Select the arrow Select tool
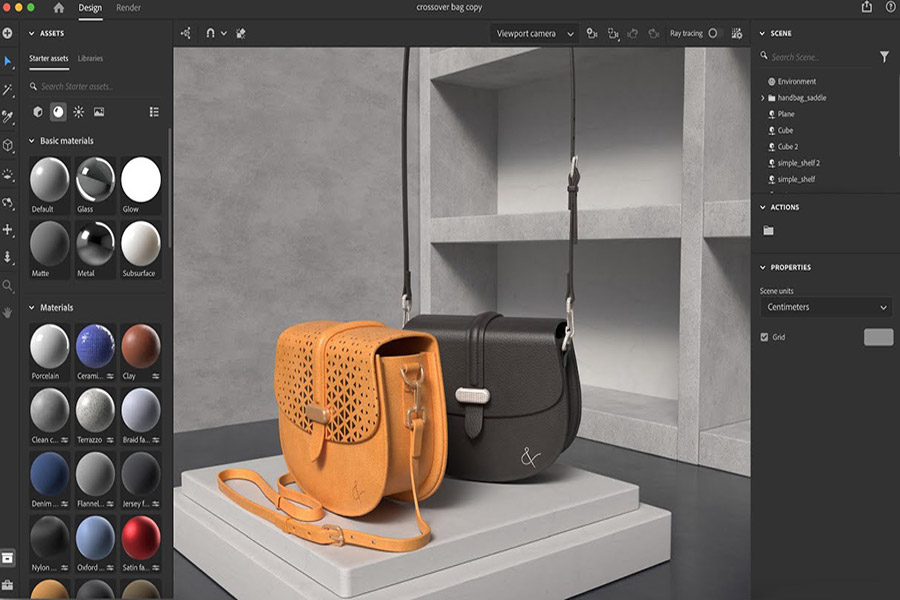The width and height of the screenshot is (900, 600). pos(7,61)
